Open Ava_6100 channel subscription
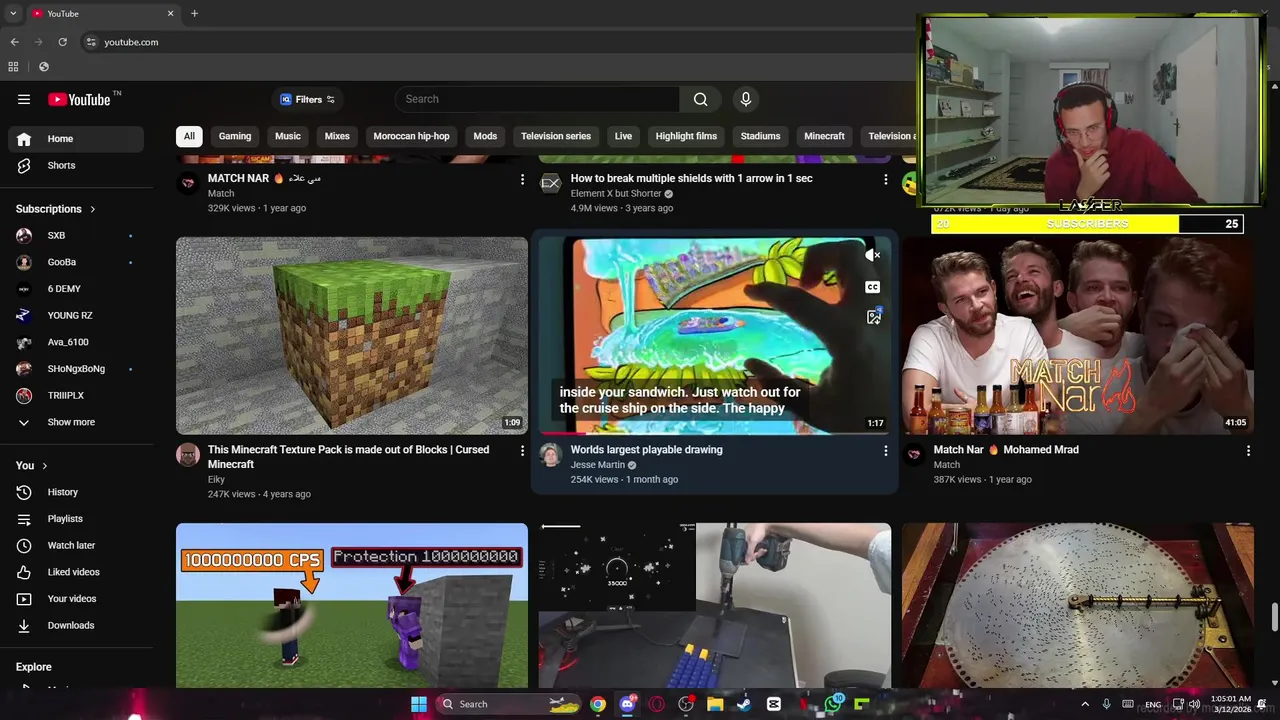Viewport: 1280px width, 720px height. click(x=76, y=342)
